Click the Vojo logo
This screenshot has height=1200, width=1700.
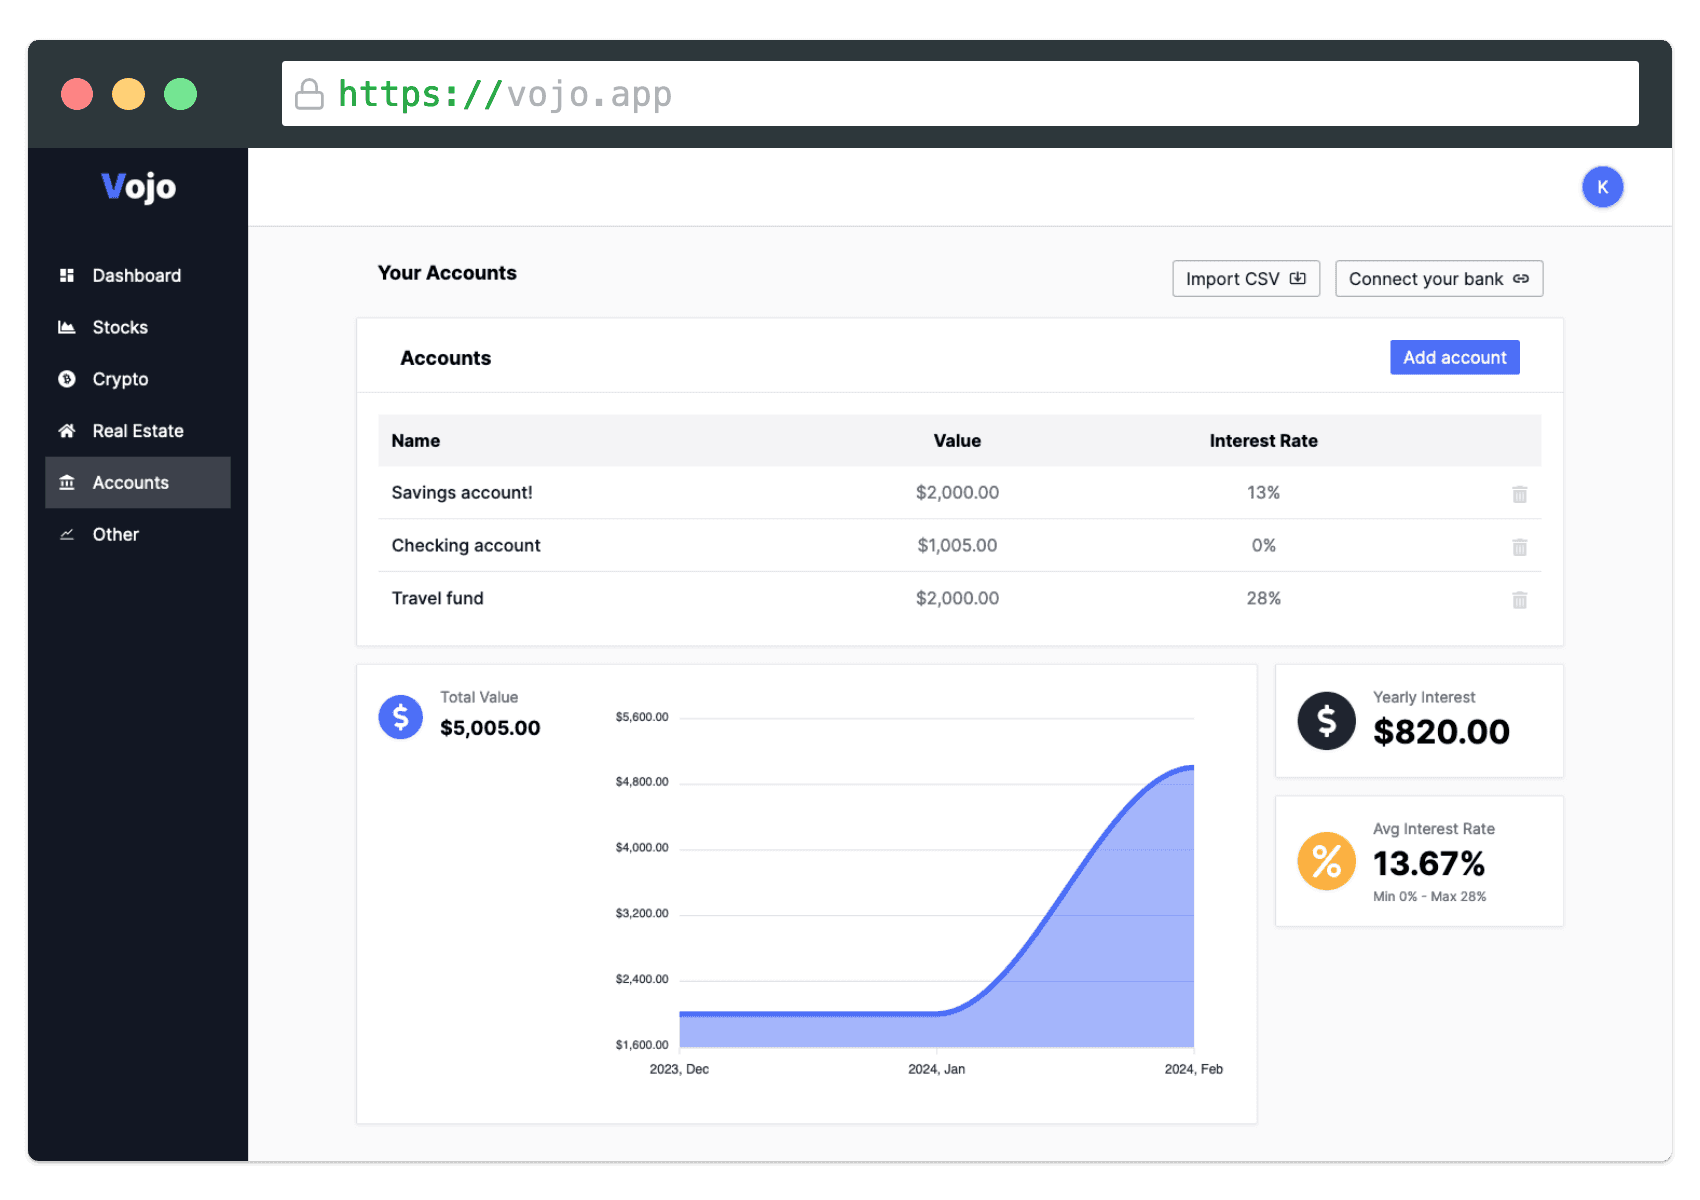click(138, 187)
